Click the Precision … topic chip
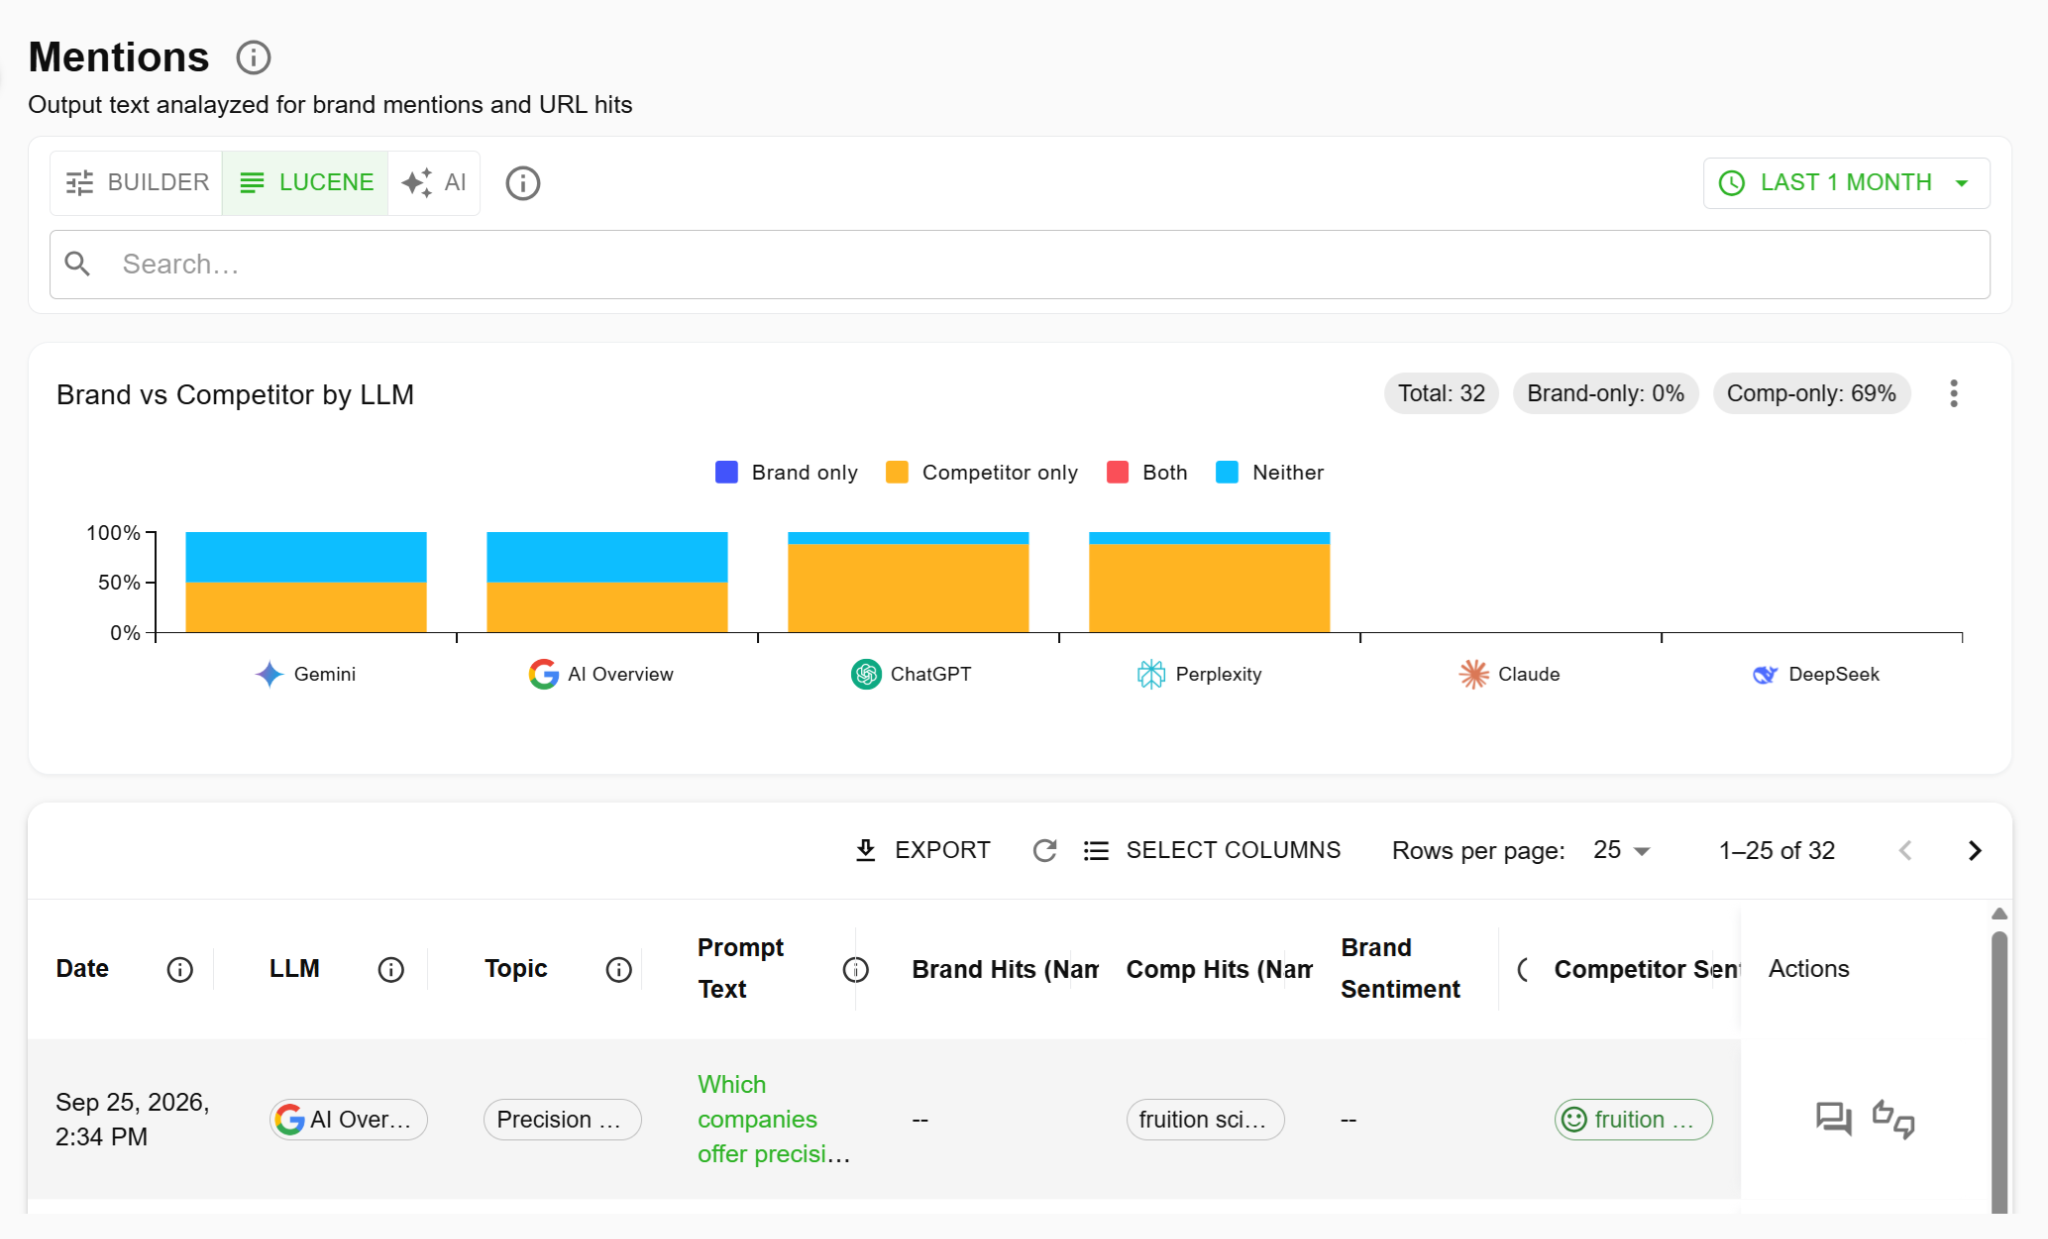Screen dimensions: 2048x1239 [562, 1119]
